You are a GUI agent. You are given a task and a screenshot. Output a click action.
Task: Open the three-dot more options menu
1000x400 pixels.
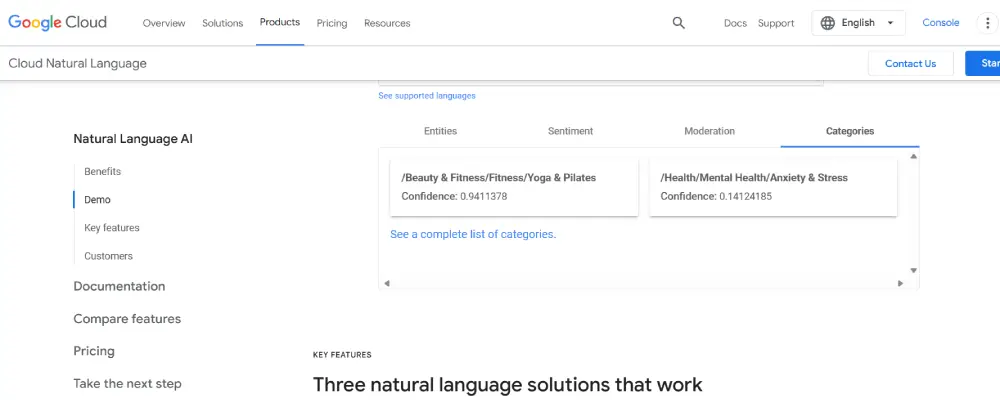coord(988,23)
